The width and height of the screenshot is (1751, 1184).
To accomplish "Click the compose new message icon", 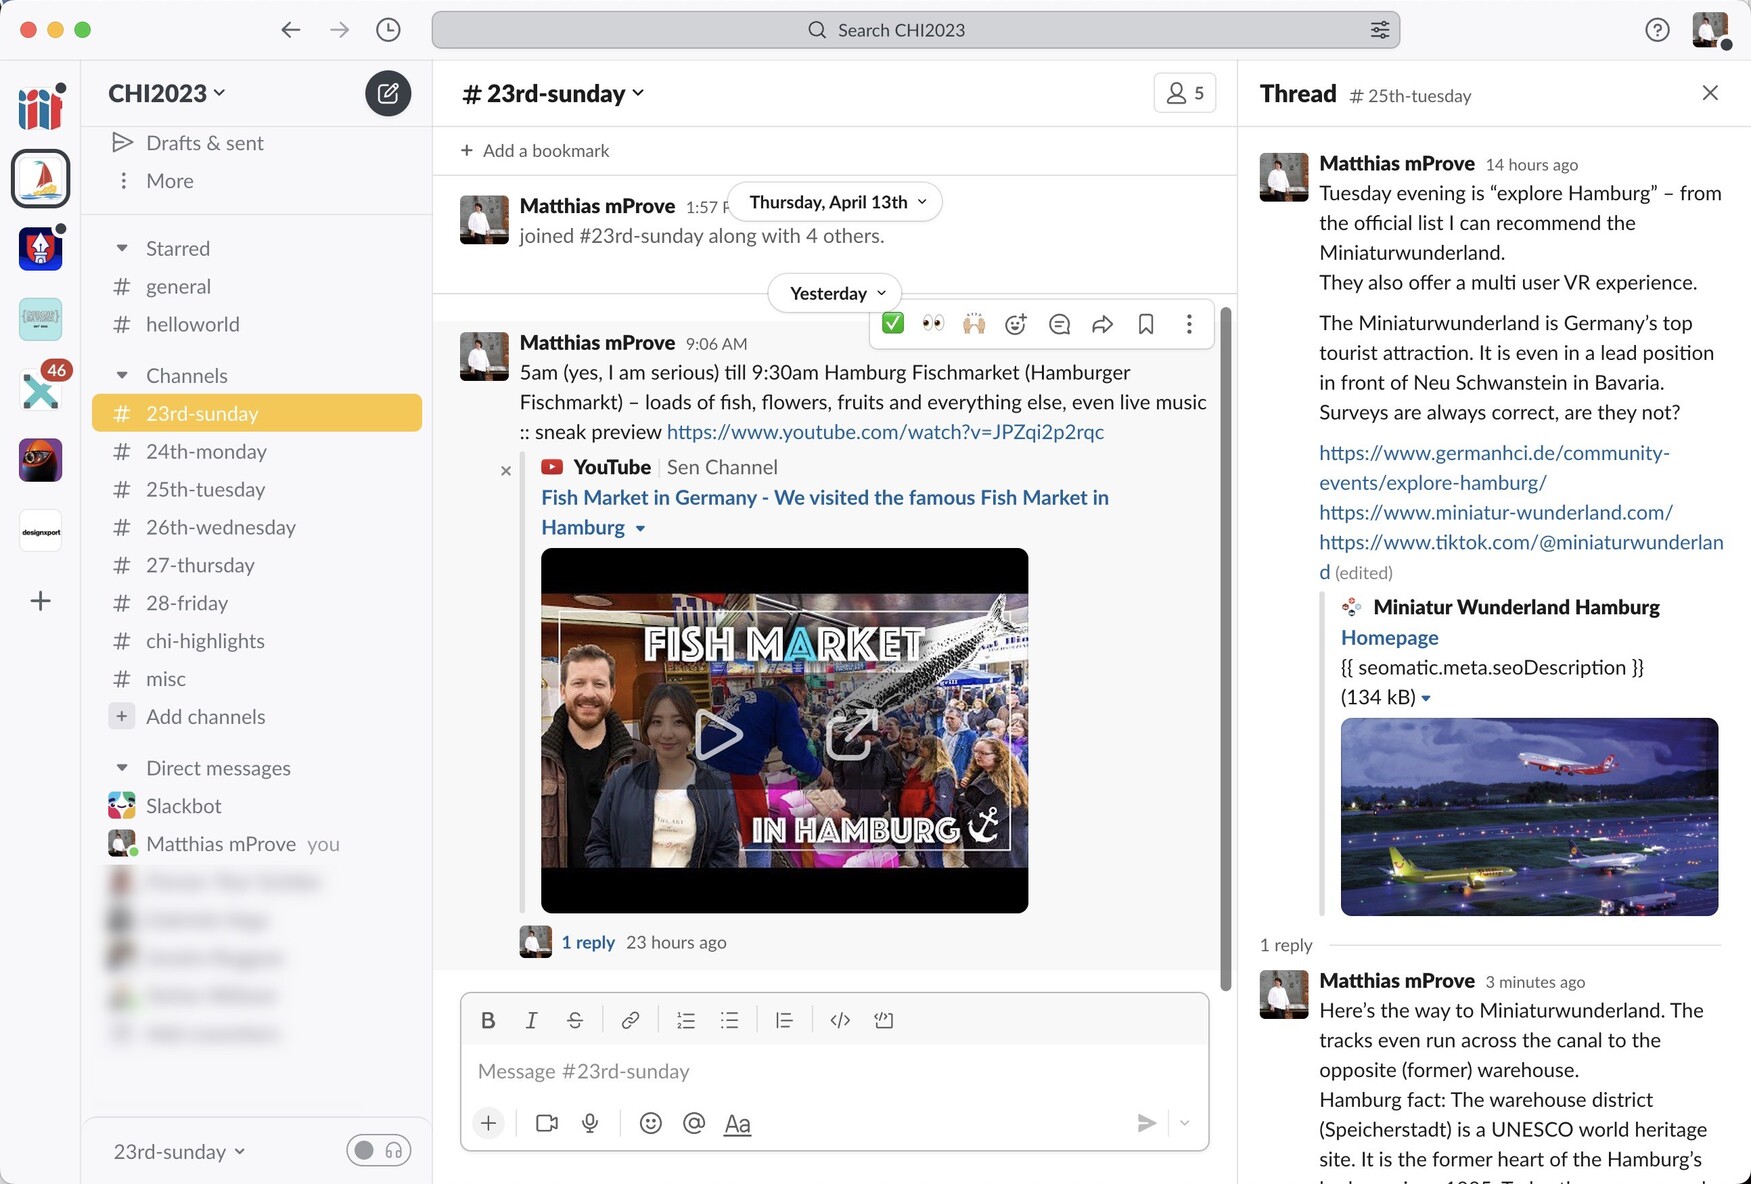I will pos(388,94).
